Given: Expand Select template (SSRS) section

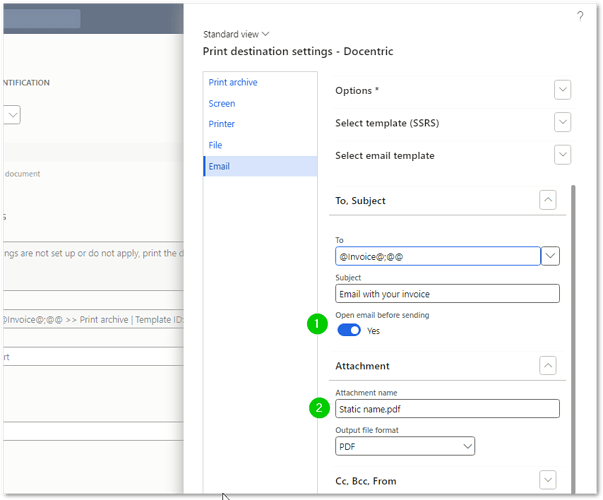Looking at the screenshot, I should [x=562, y=123].
